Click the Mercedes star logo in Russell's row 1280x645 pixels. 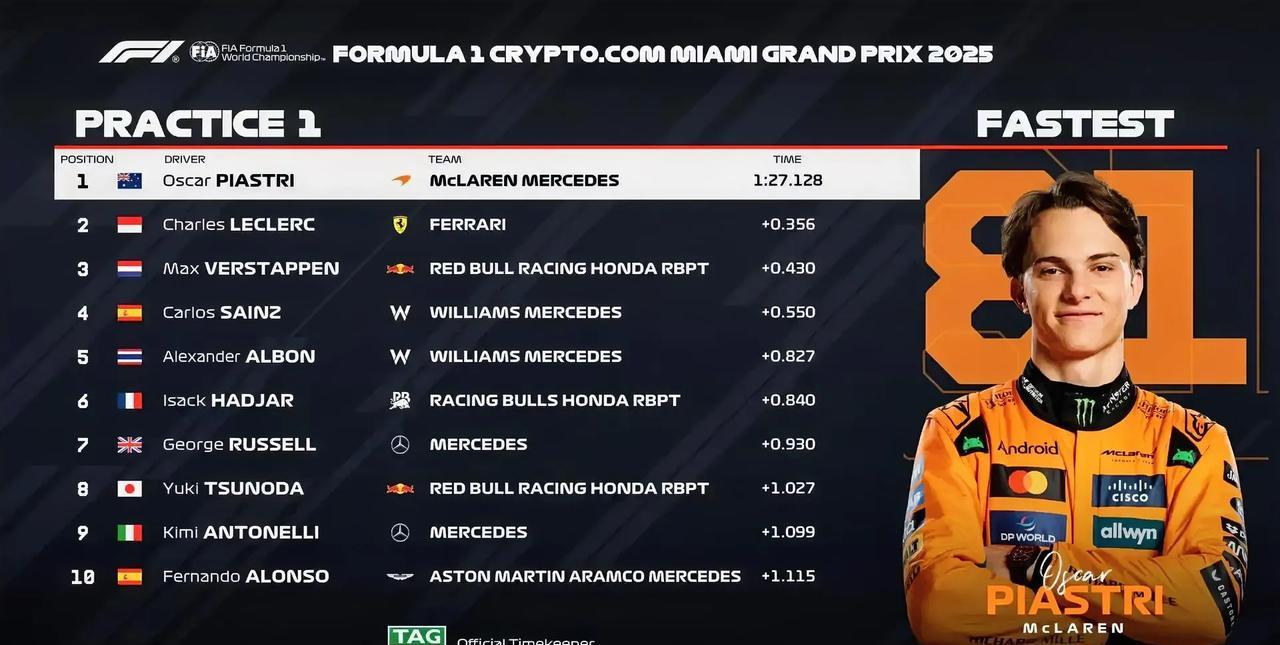(x=400, y=444)
